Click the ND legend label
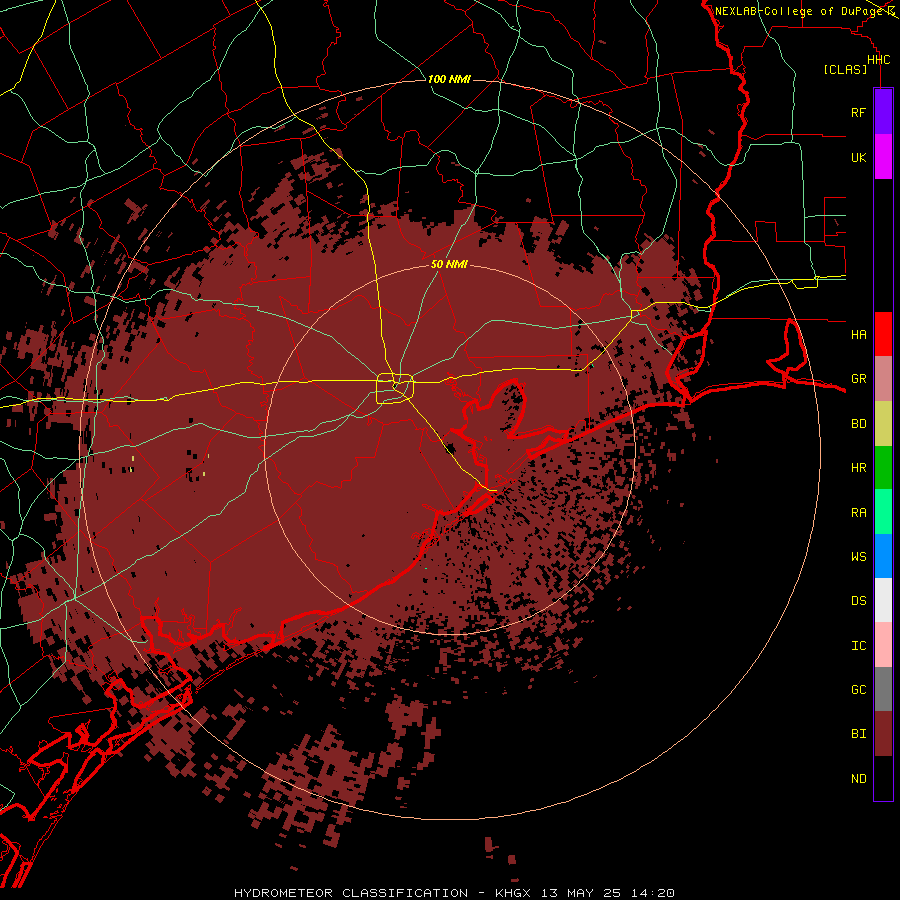 tap(858, 778)
